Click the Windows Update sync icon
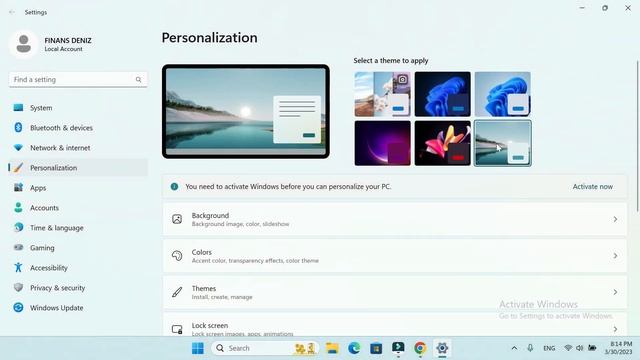Viewport: 640px width, 360px height. [x=18, y=307]
